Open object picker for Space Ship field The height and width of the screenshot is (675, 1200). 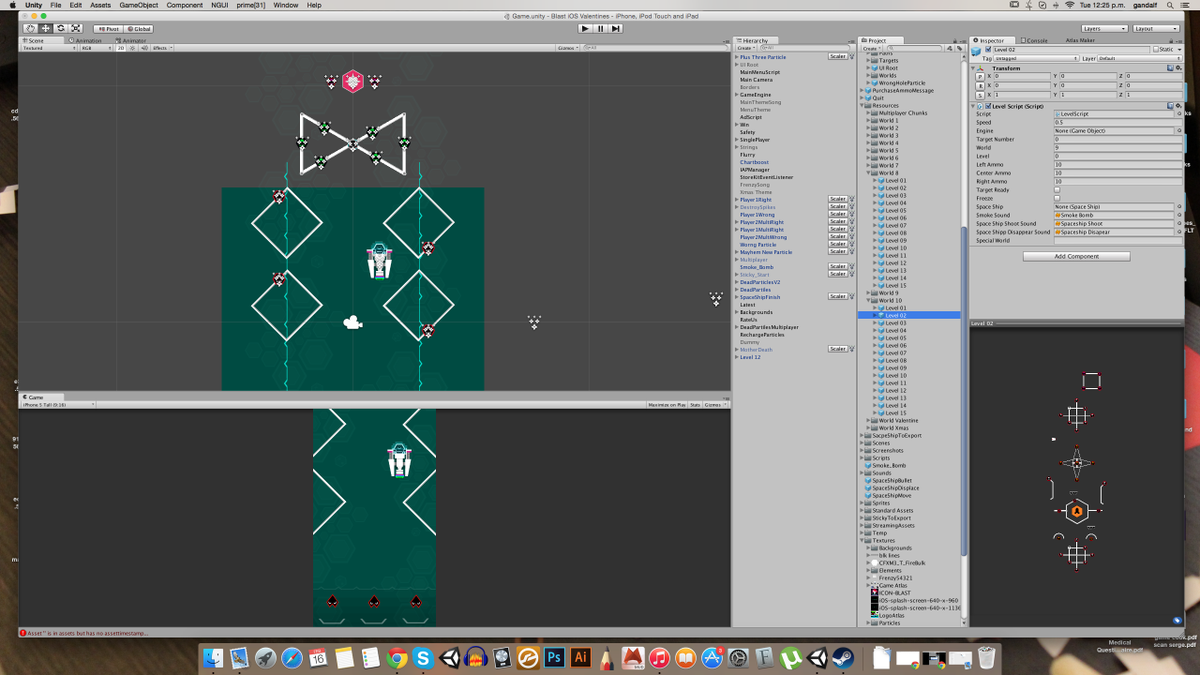1179,207
